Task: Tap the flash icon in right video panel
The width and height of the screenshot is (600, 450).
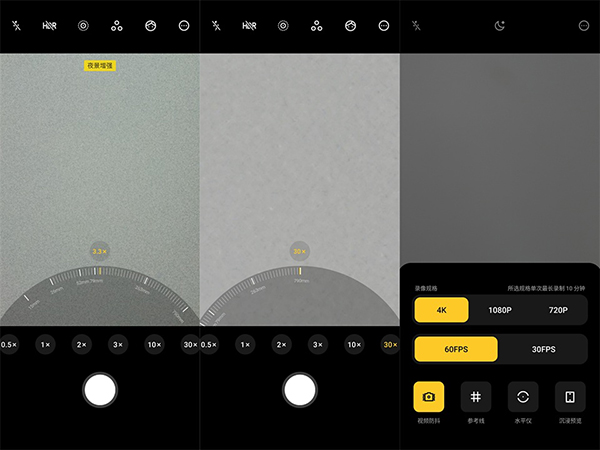Action: pos(416,26)
